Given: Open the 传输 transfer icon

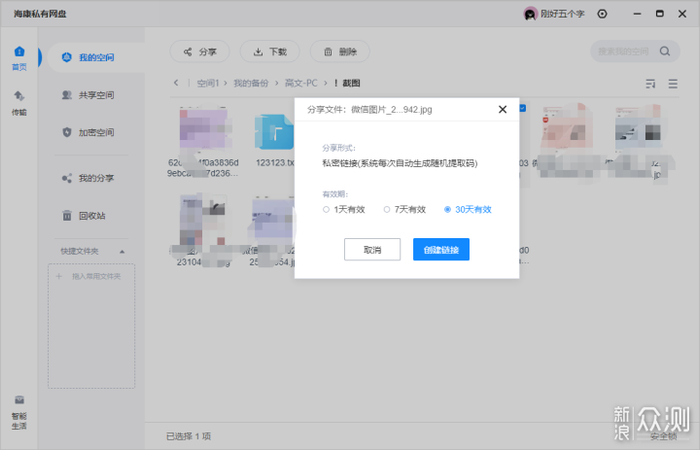Looking at the screenshot, I should click(x=19, y=103).
